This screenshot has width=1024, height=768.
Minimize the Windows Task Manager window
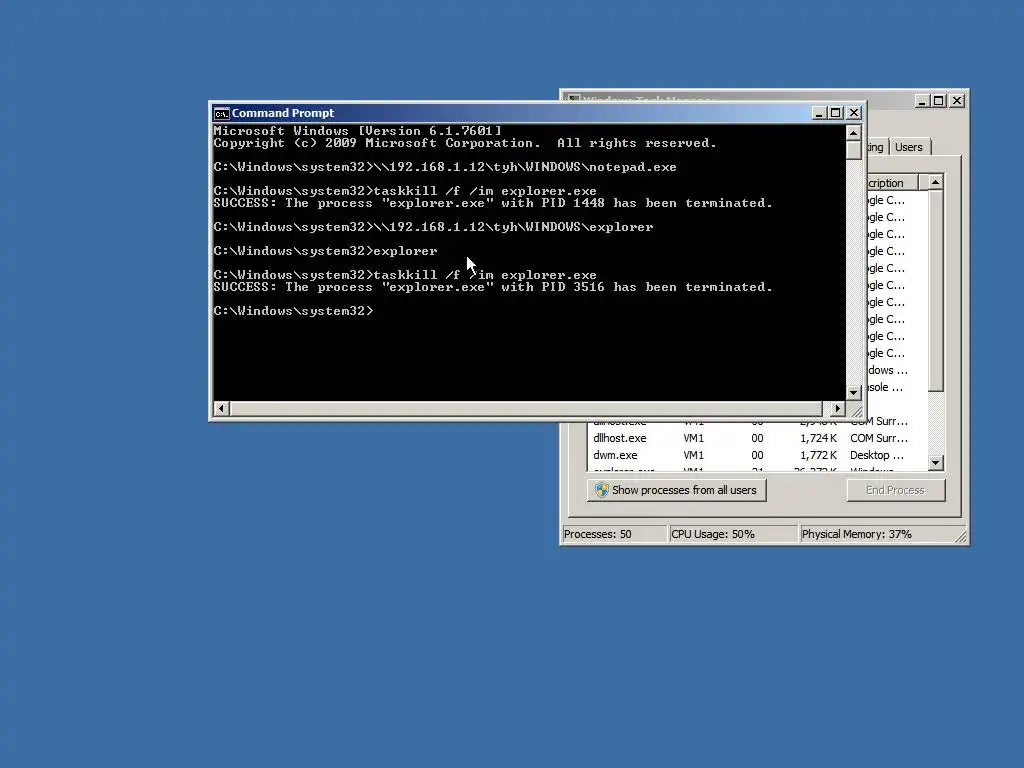click(x=922, y=101)
